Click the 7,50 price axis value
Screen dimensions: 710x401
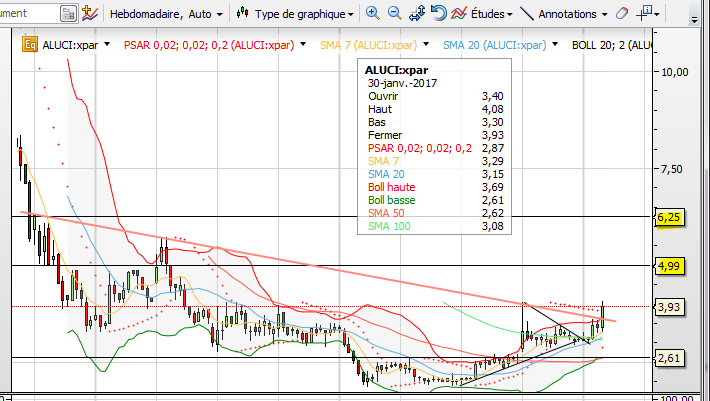(x=672, y=169)
